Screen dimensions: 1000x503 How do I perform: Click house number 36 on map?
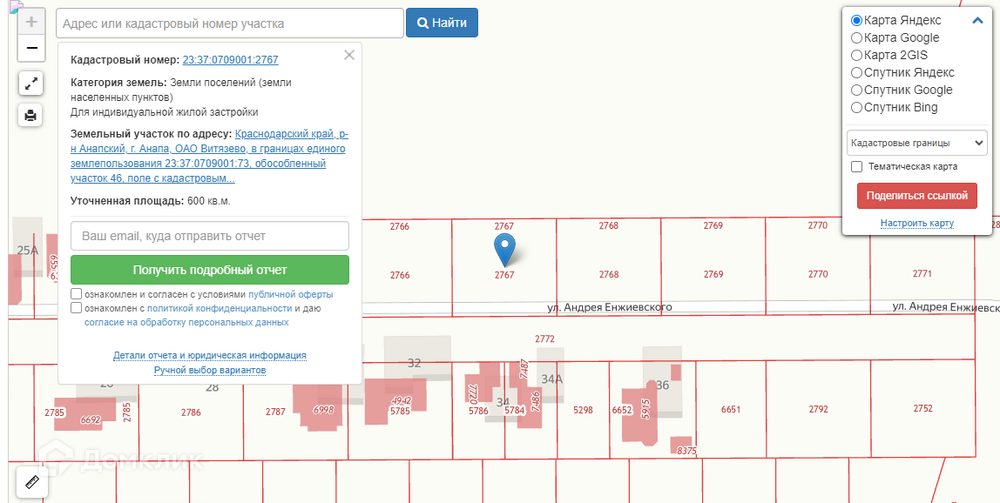pyautogui.click(x=662, y=385)
